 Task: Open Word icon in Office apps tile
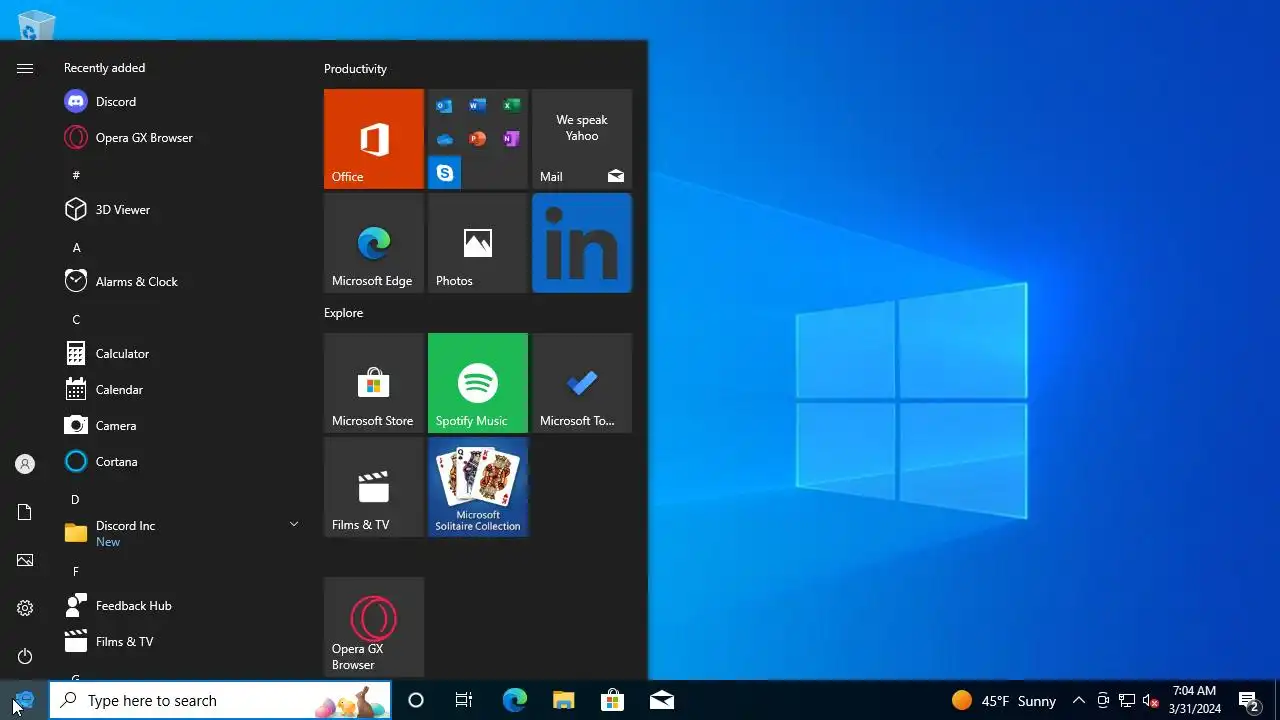[x=478, y=106]
